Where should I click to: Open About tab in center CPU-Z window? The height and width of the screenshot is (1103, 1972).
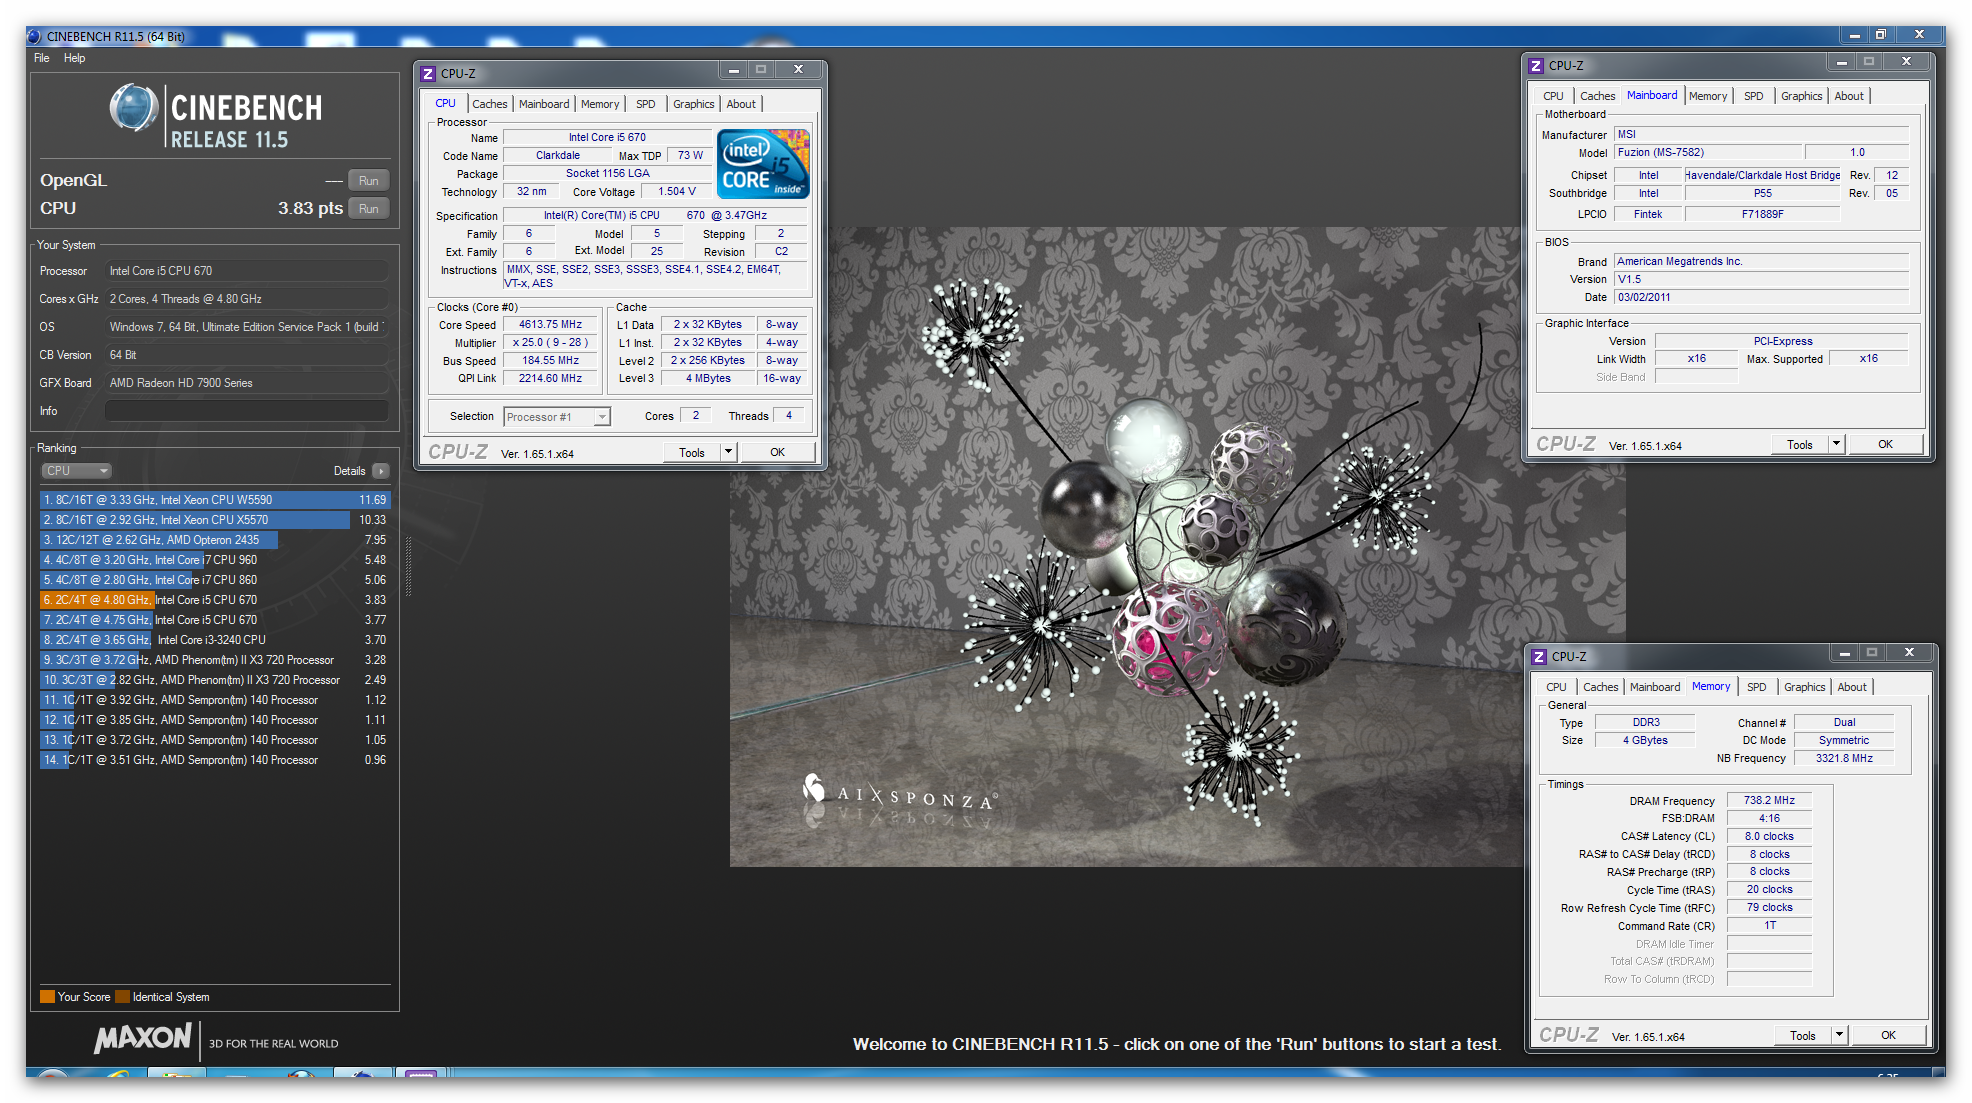pos(741,104)
